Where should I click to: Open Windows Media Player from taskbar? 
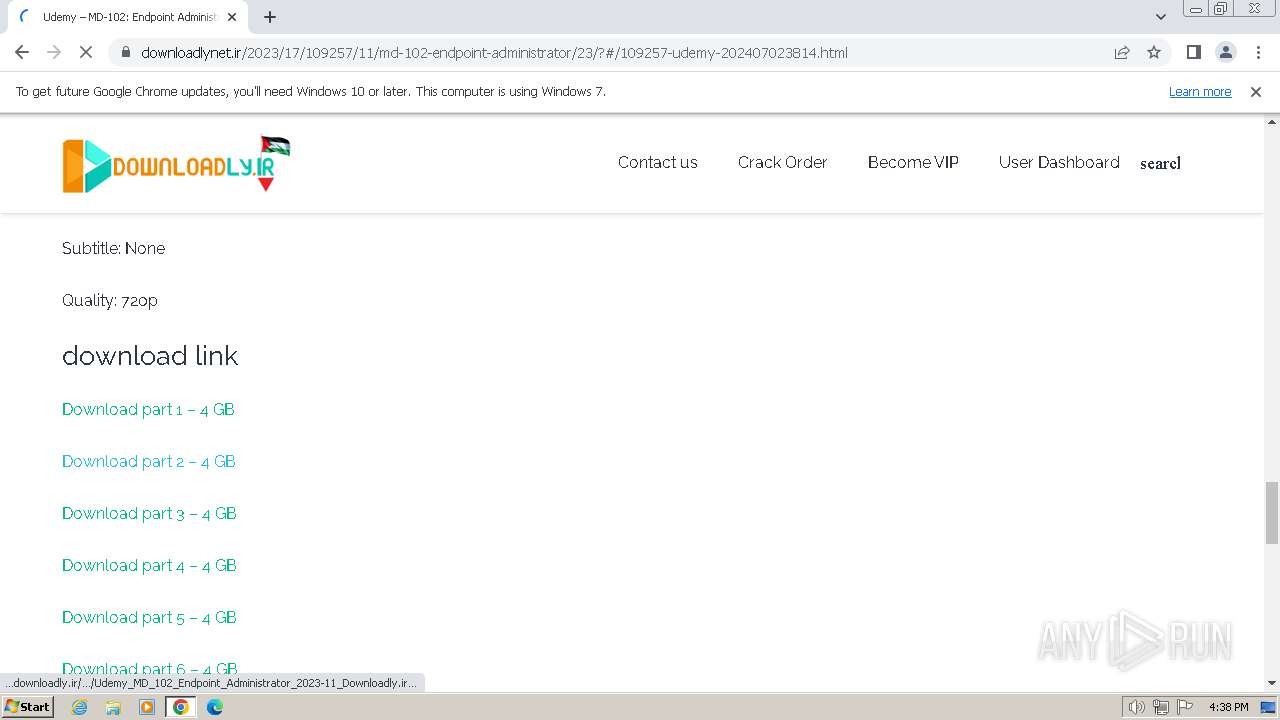coord(147,707)
